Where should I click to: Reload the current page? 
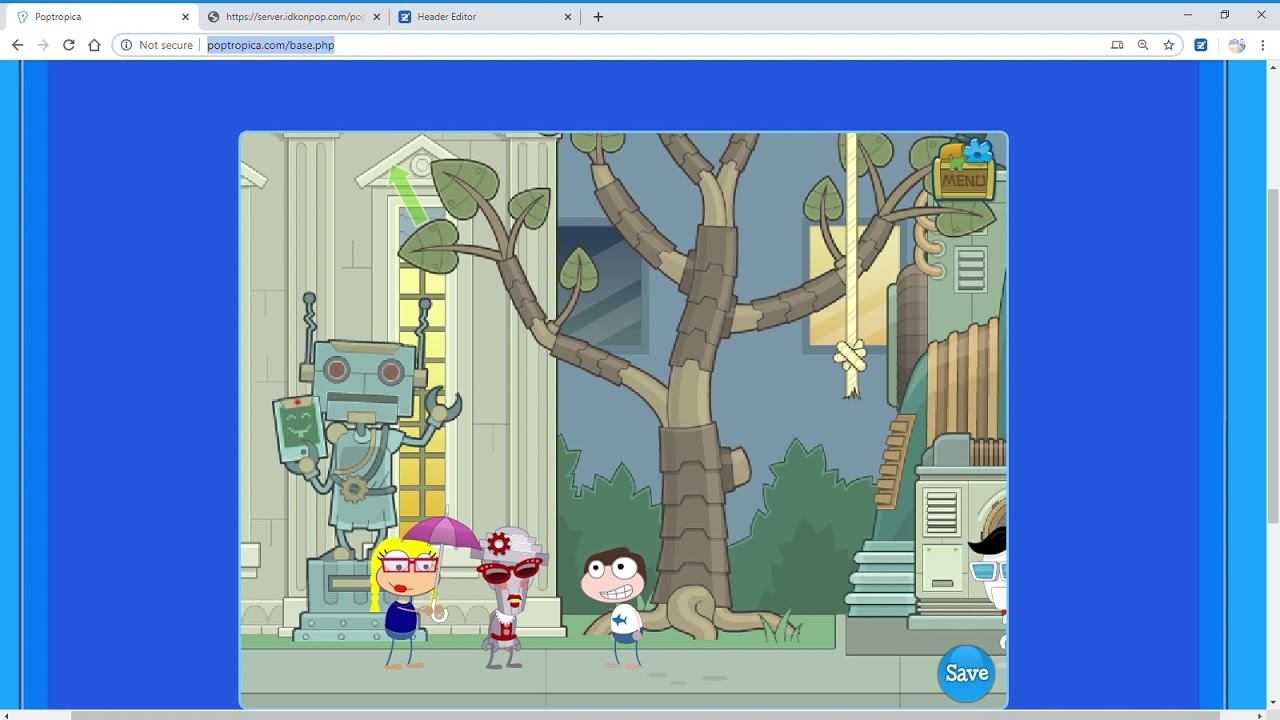69,45
